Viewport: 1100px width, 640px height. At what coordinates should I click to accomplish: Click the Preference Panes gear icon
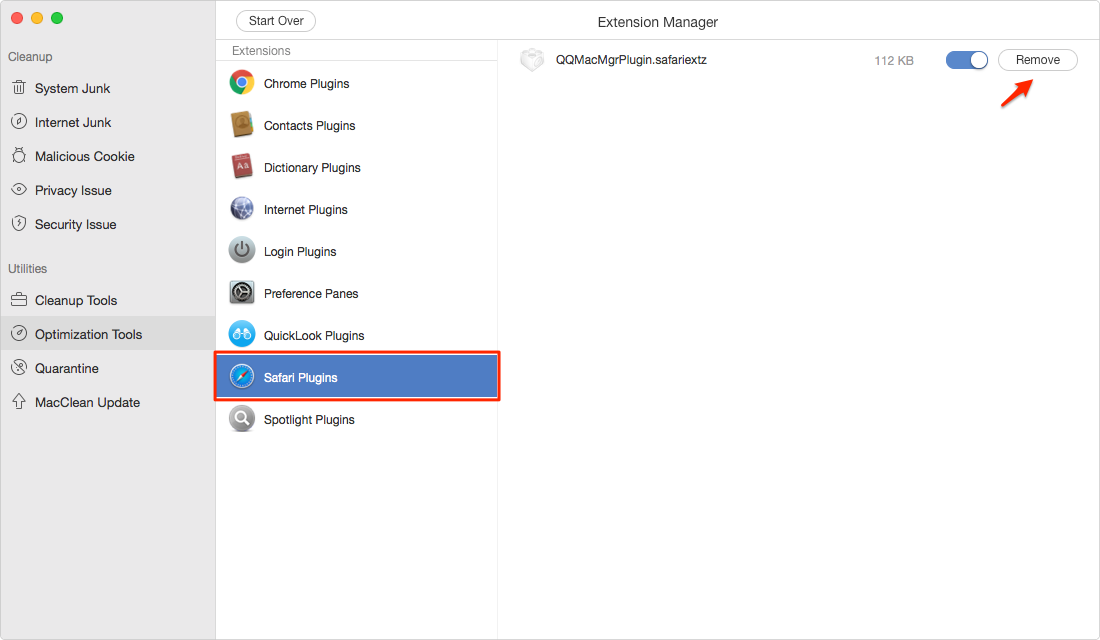point(242,293)
